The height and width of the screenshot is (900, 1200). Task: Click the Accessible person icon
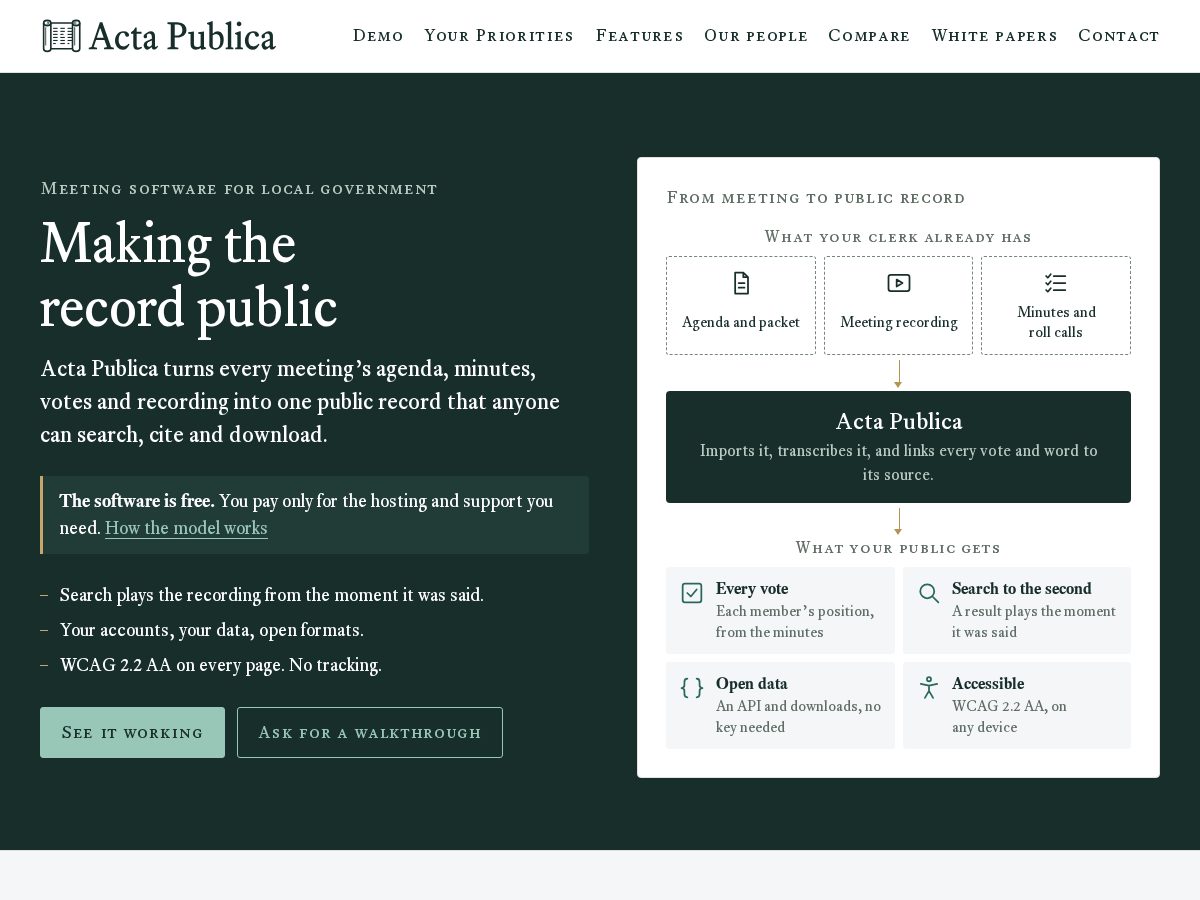tap(929, 688)
